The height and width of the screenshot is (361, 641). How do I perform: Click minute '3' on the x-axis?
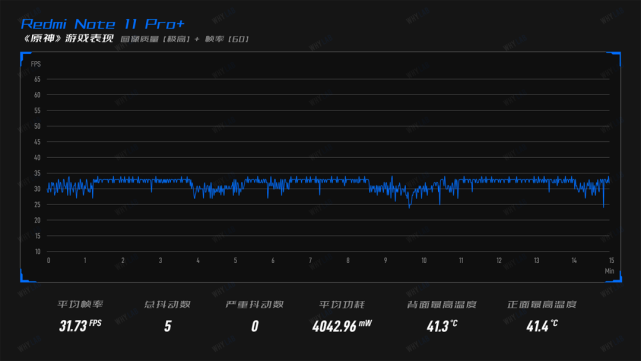(x=160, y=260)
